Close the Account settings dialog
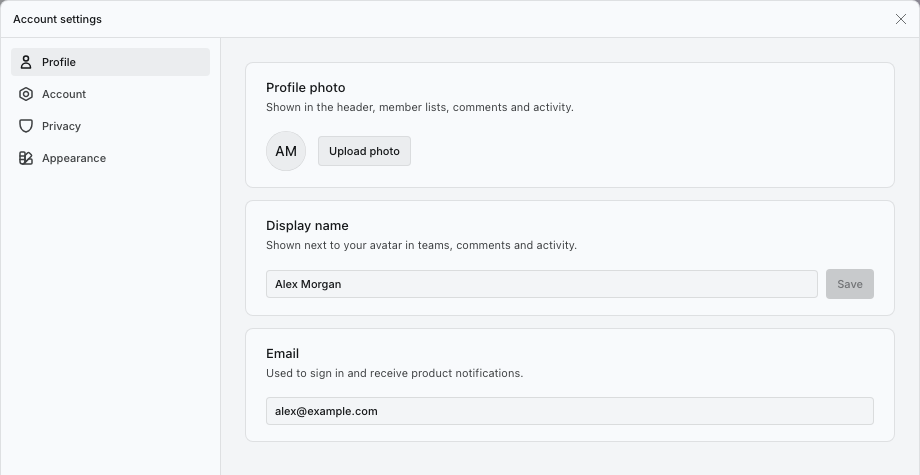Screen dimensions: 920x475 [x=901, y=19]
